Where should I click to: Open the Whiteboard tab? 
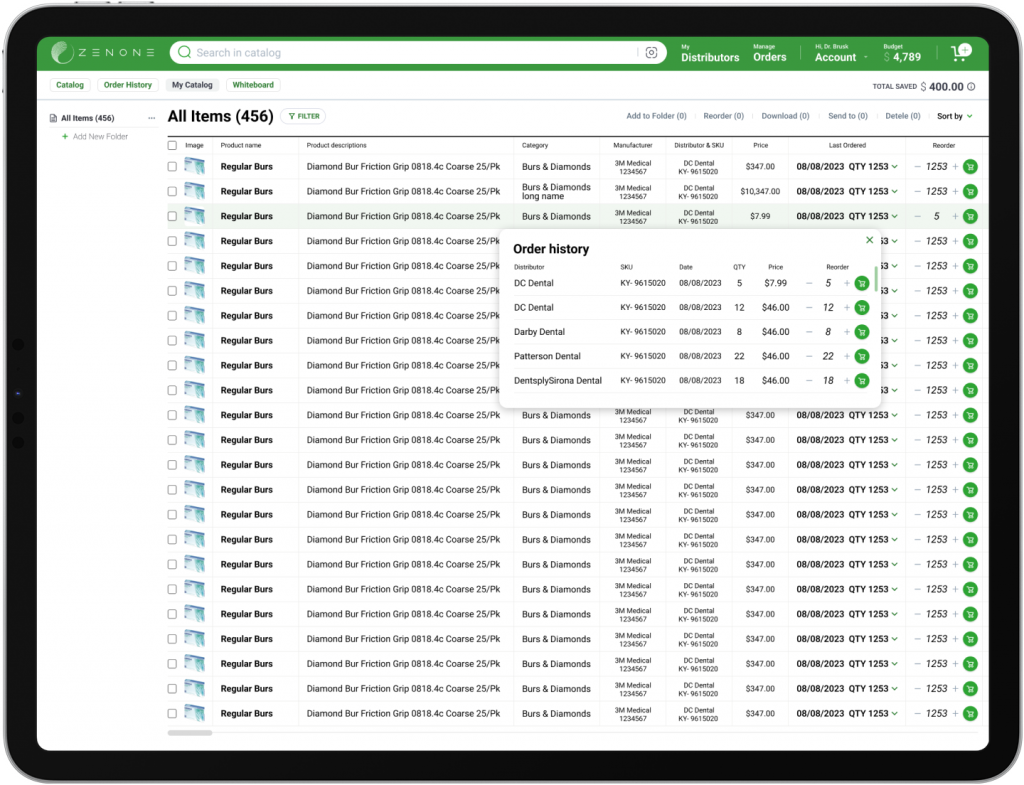253,85
